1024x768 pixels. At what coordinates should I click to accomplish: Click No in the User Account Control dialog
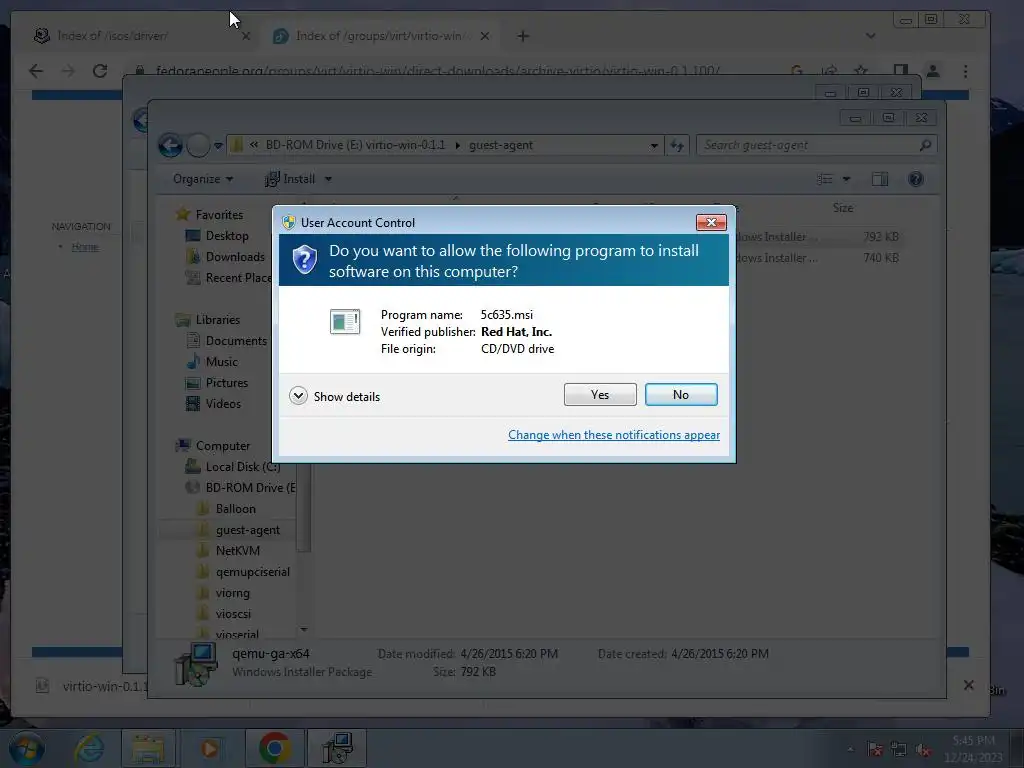pos(680,394)
